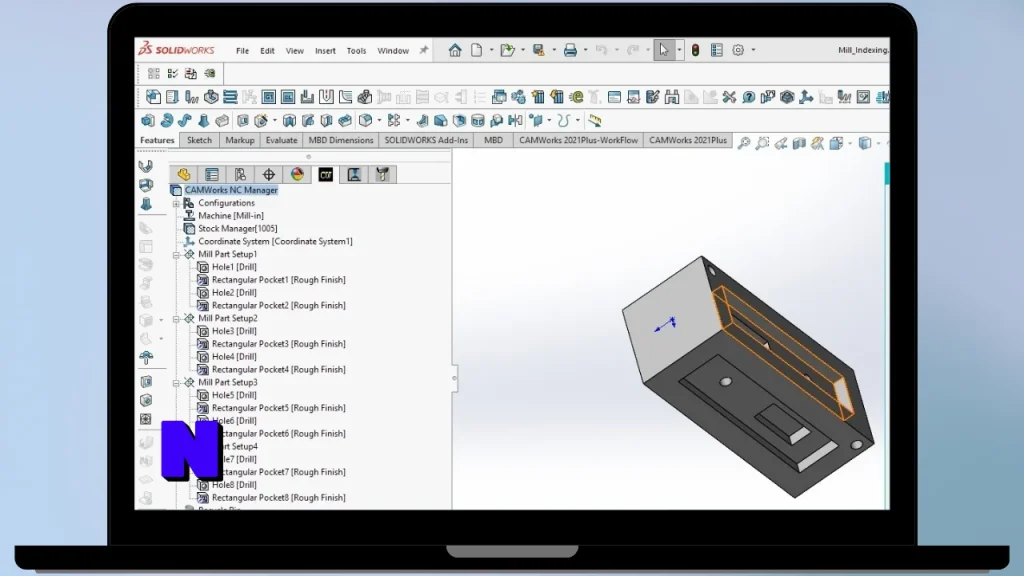Screen dimensions: 1024x576
Task: Expand the New document dropdown arrow
Action: pos(491,50)
